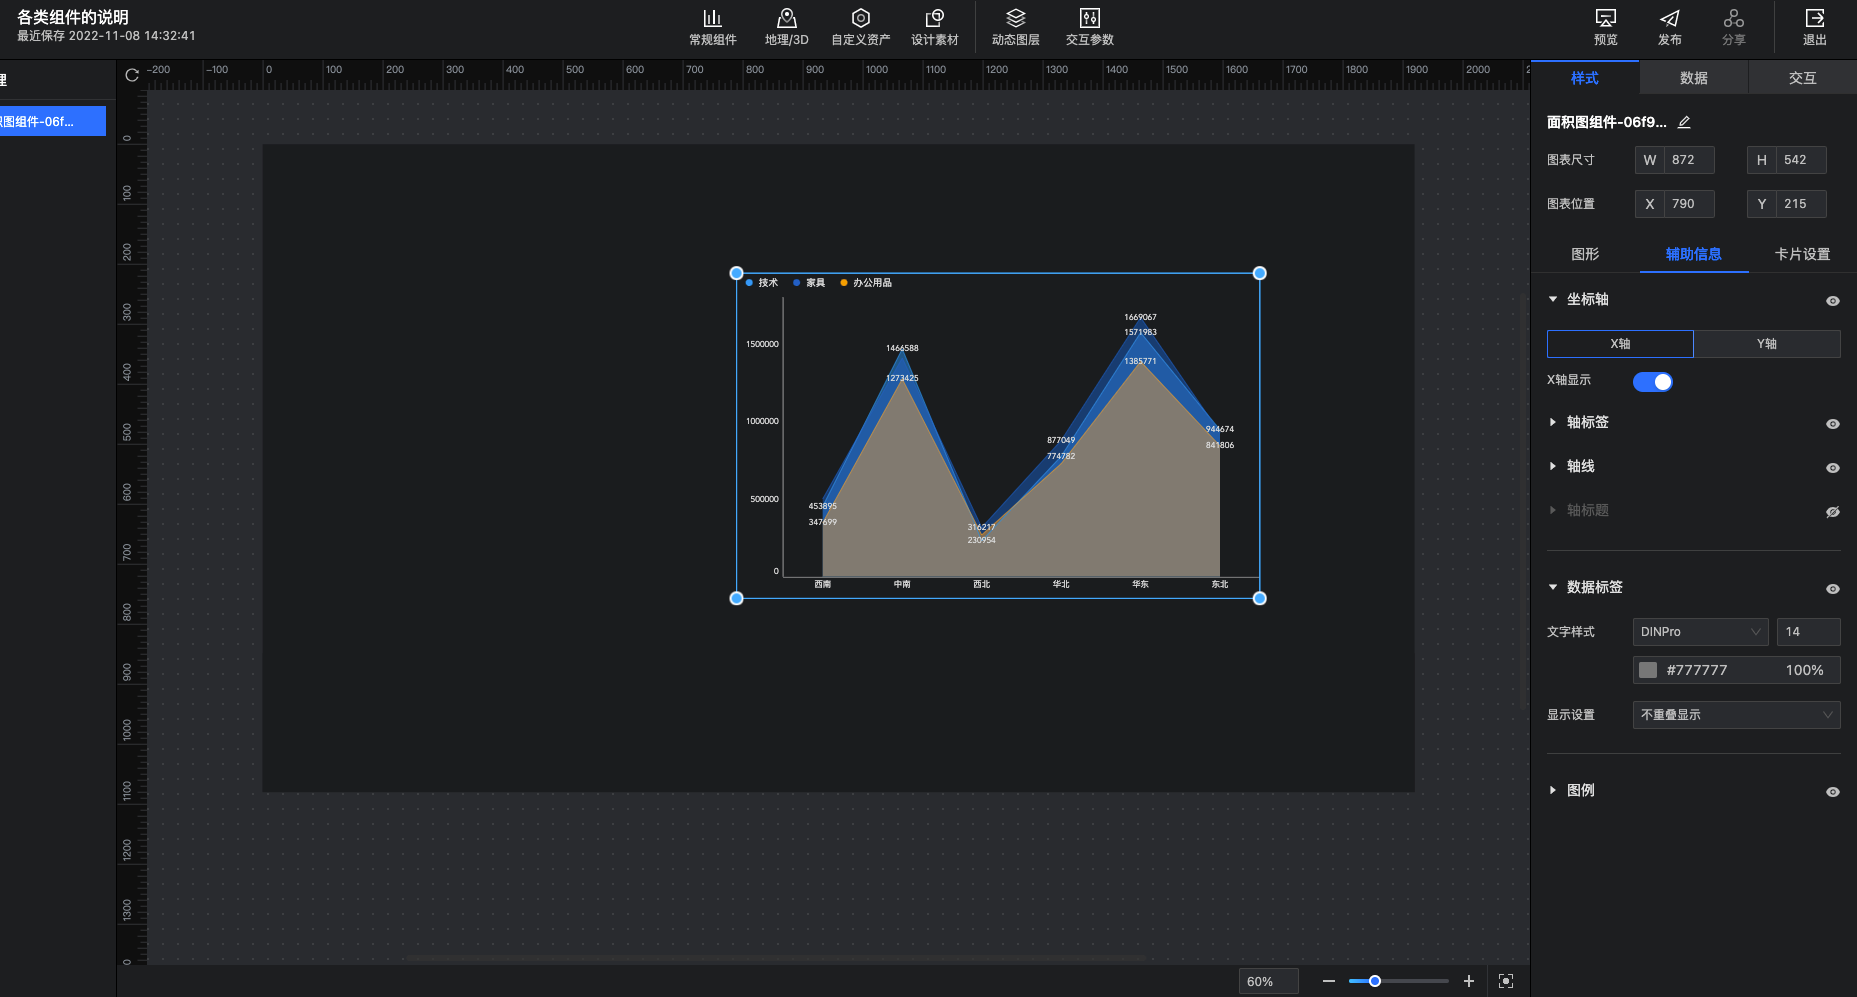The height and width of the screenshot is (997, 1857).
Task: Select the Y轴 axis button
Action: [x=1767, y=343]
